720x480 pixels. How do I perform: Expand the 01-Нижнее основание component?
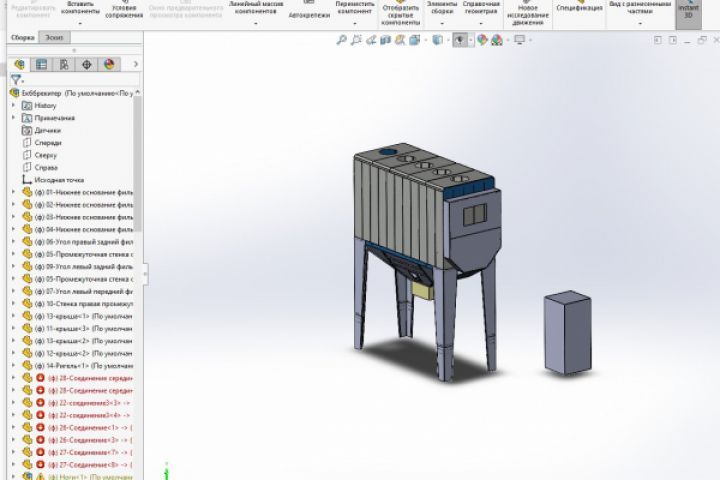pyautogui.click(x=14, y=192)
